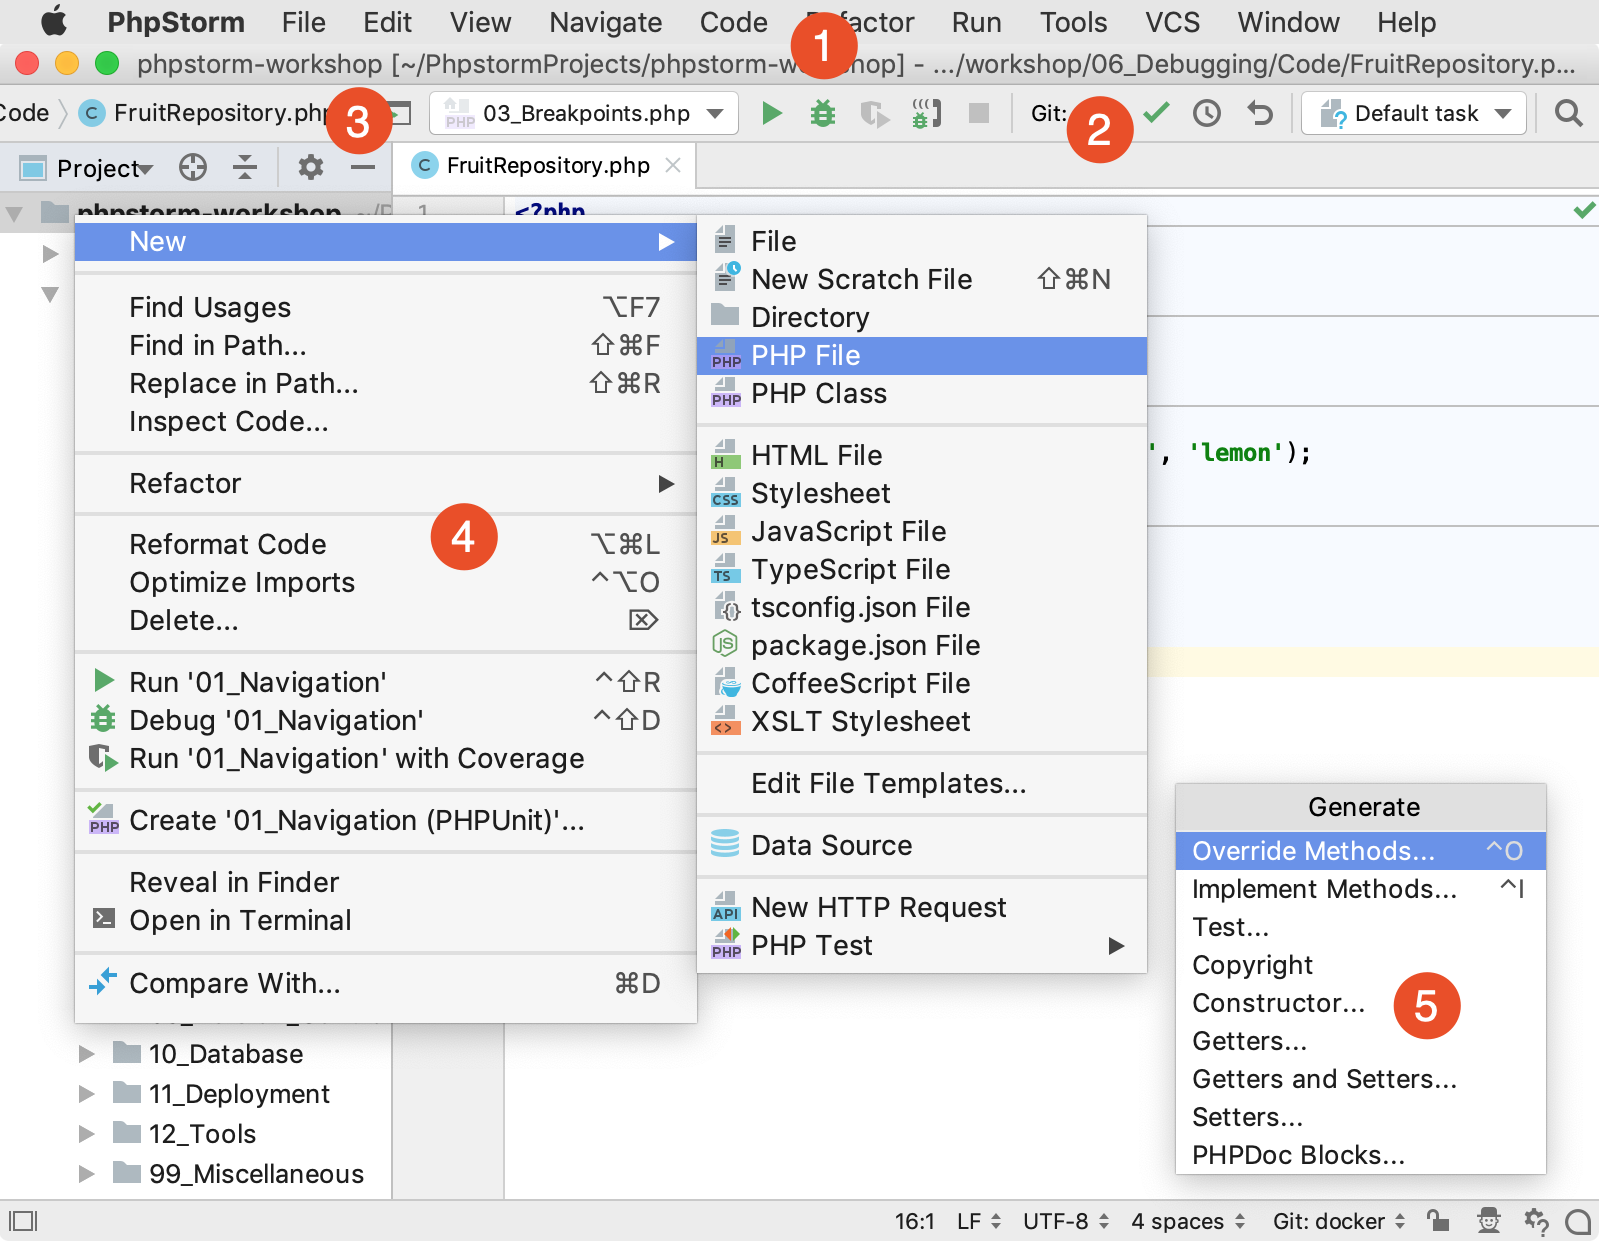This screenshot has height=1241, width=1600.
Task: Expand the 10_Database folder
Action: pyautogui.click(x=87, y=1054)
